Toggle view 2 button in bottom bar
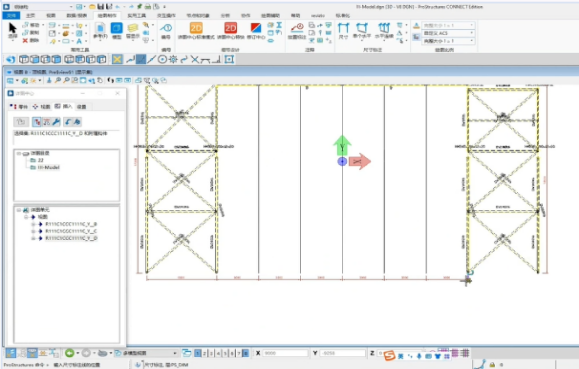This screenshot has height=369, width=579. point(205,353)
